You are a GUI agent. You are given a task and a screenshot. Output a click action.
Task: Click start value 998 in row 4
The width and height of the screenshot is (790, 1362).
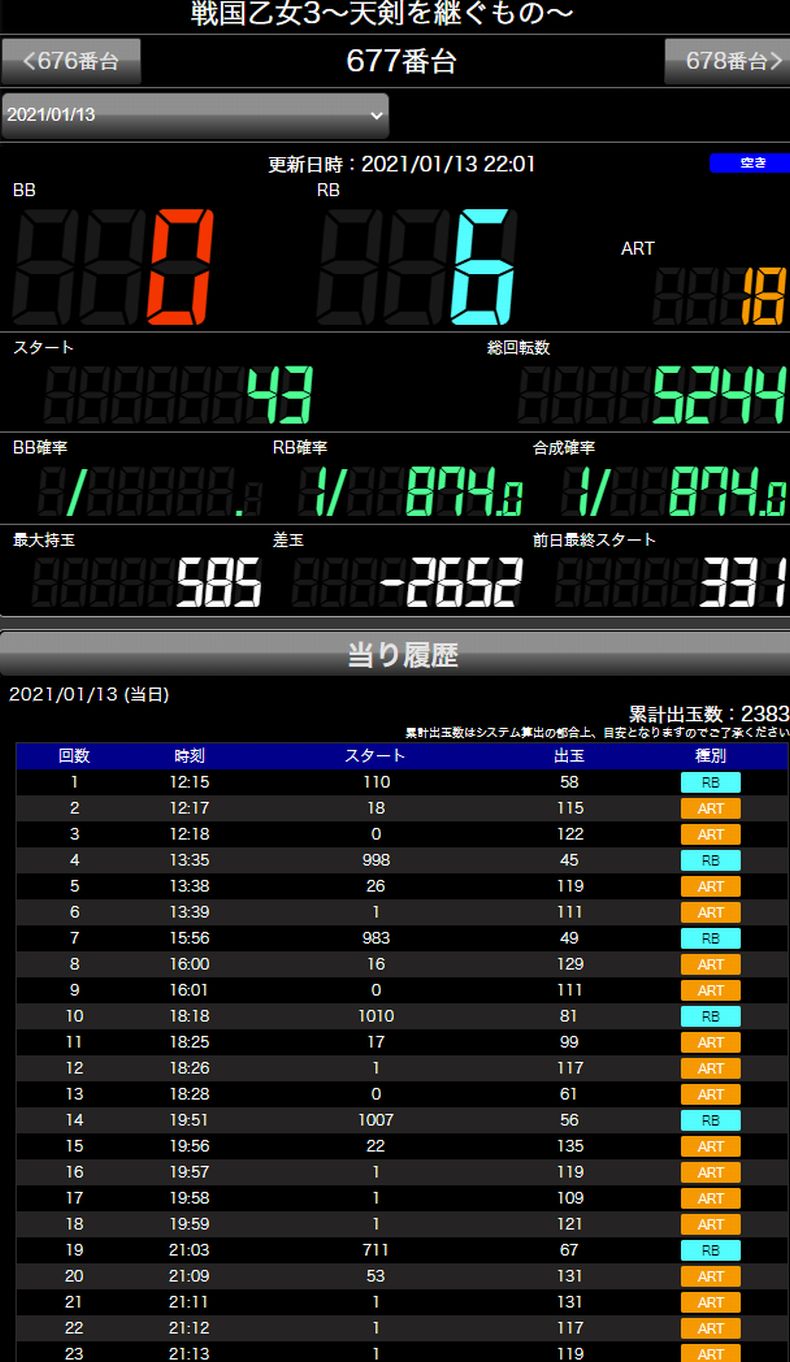coord(376,860)
